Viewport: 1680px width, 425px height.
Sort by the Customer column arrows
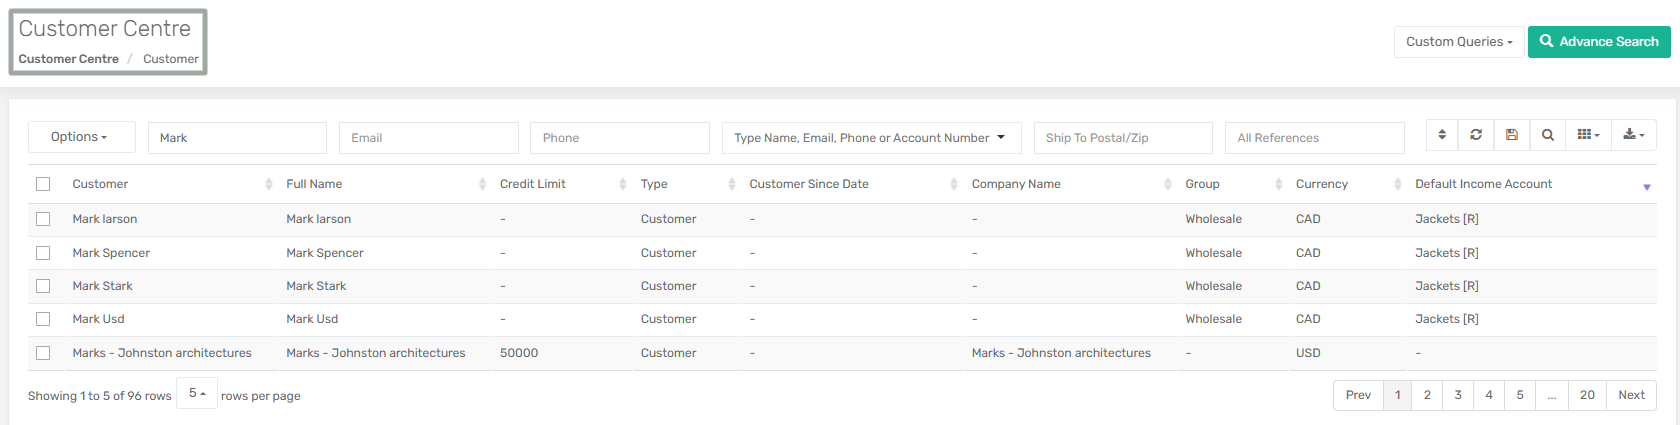coord(269,184)
